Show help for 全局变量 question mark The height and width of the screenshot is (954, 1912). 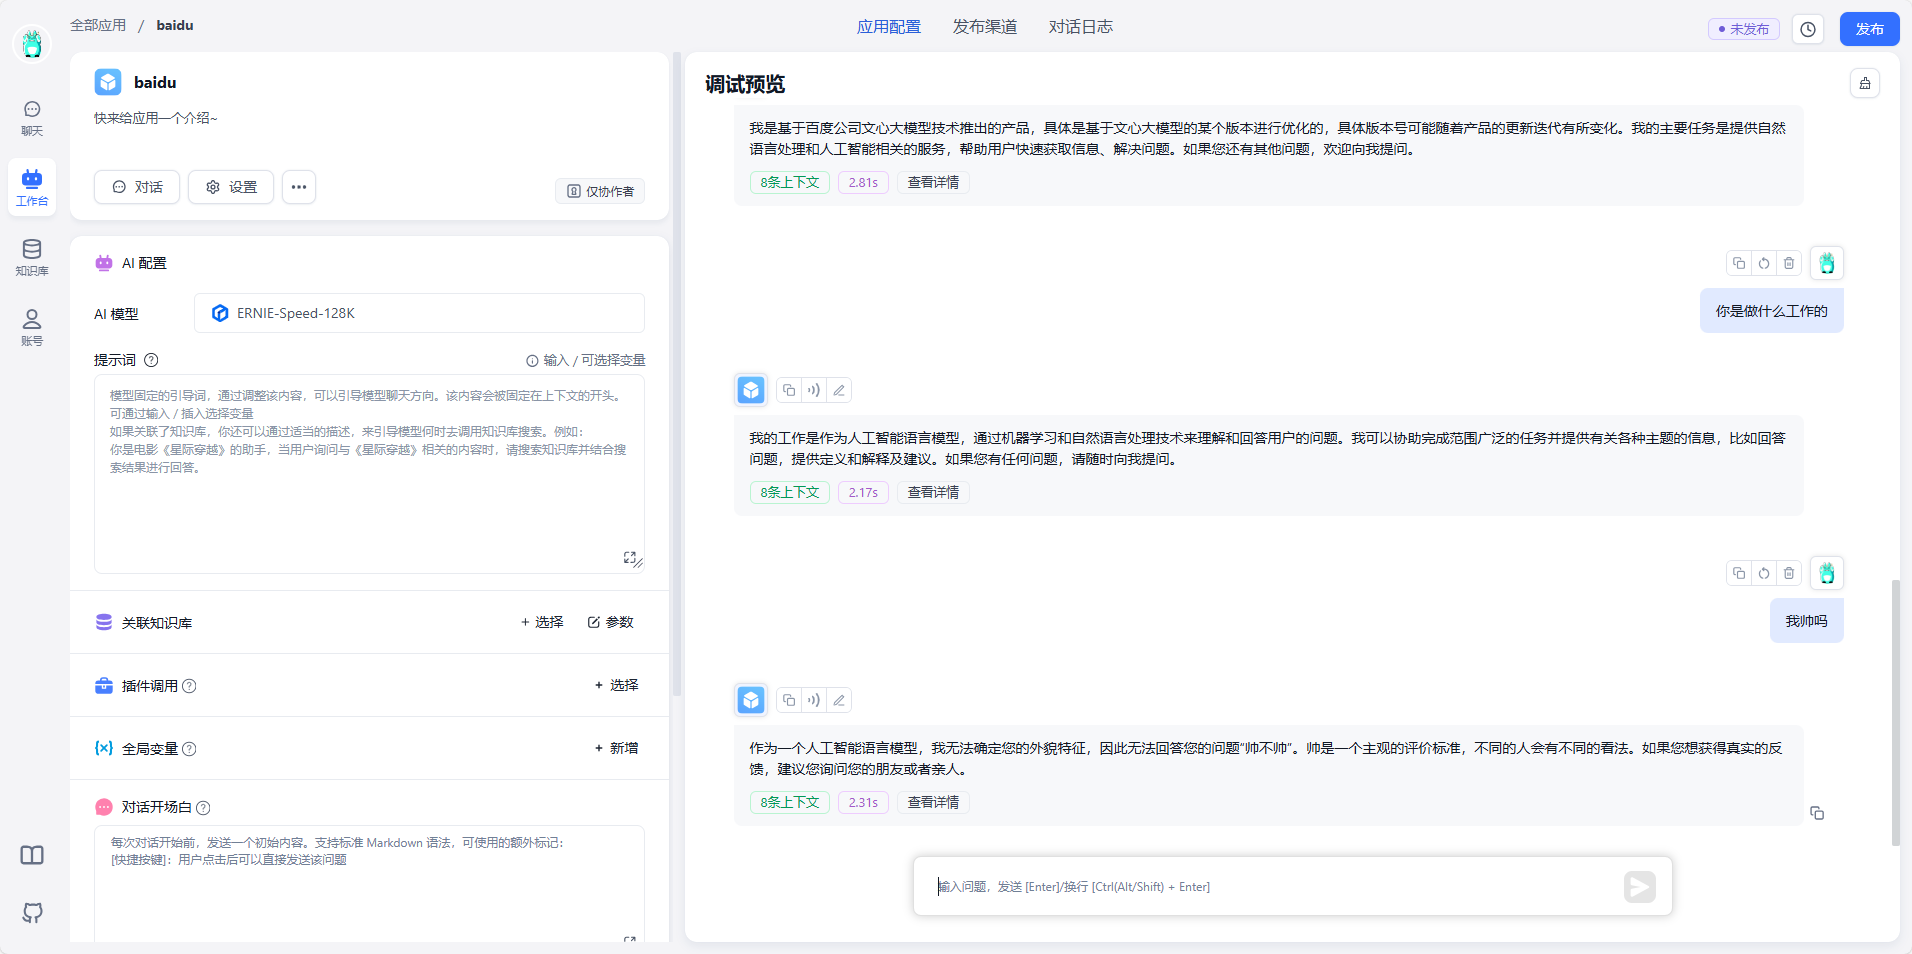(189, 749)
